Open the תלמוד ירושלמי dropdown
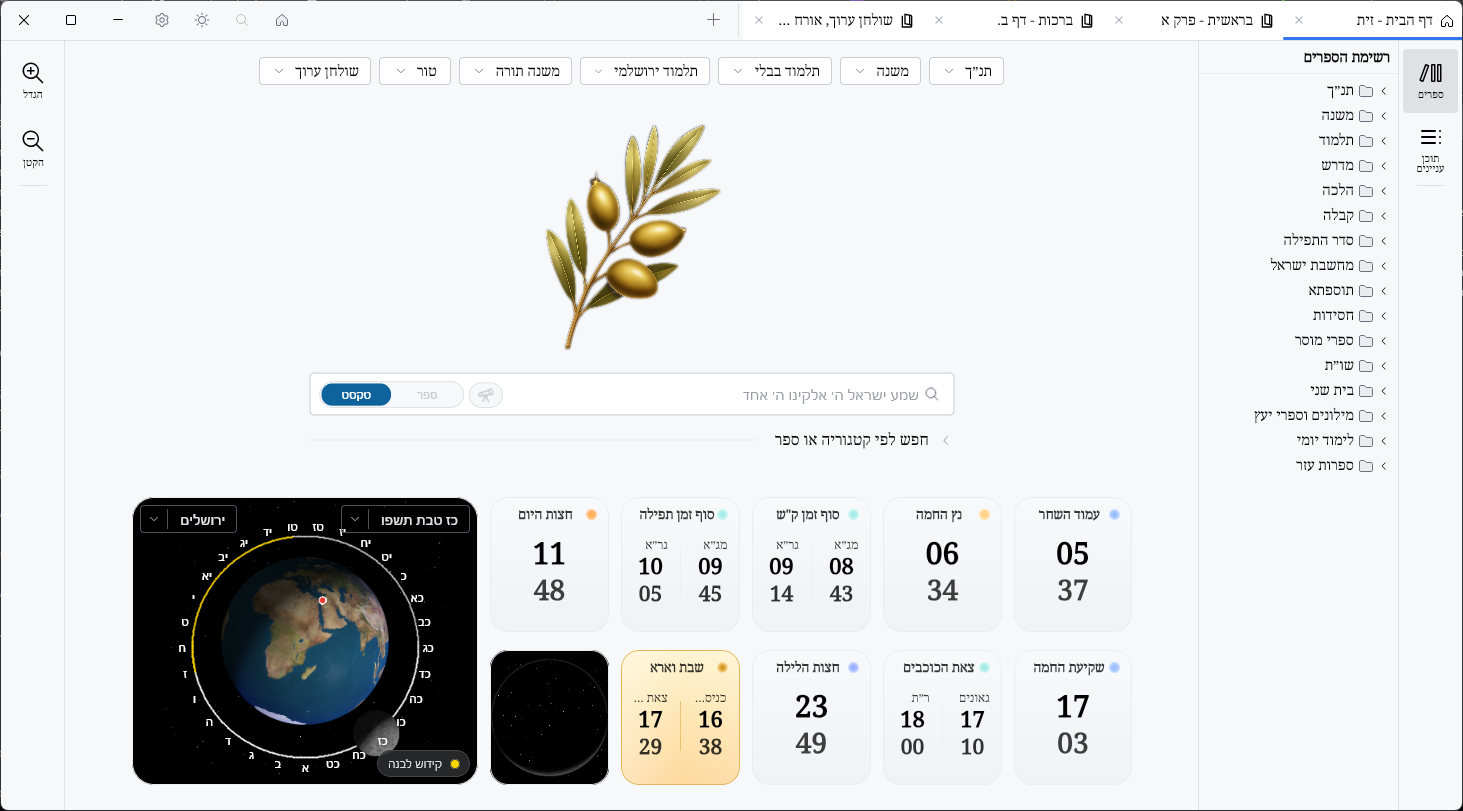The width and height of the screenshot is (1463, 811). pos(645,71)
